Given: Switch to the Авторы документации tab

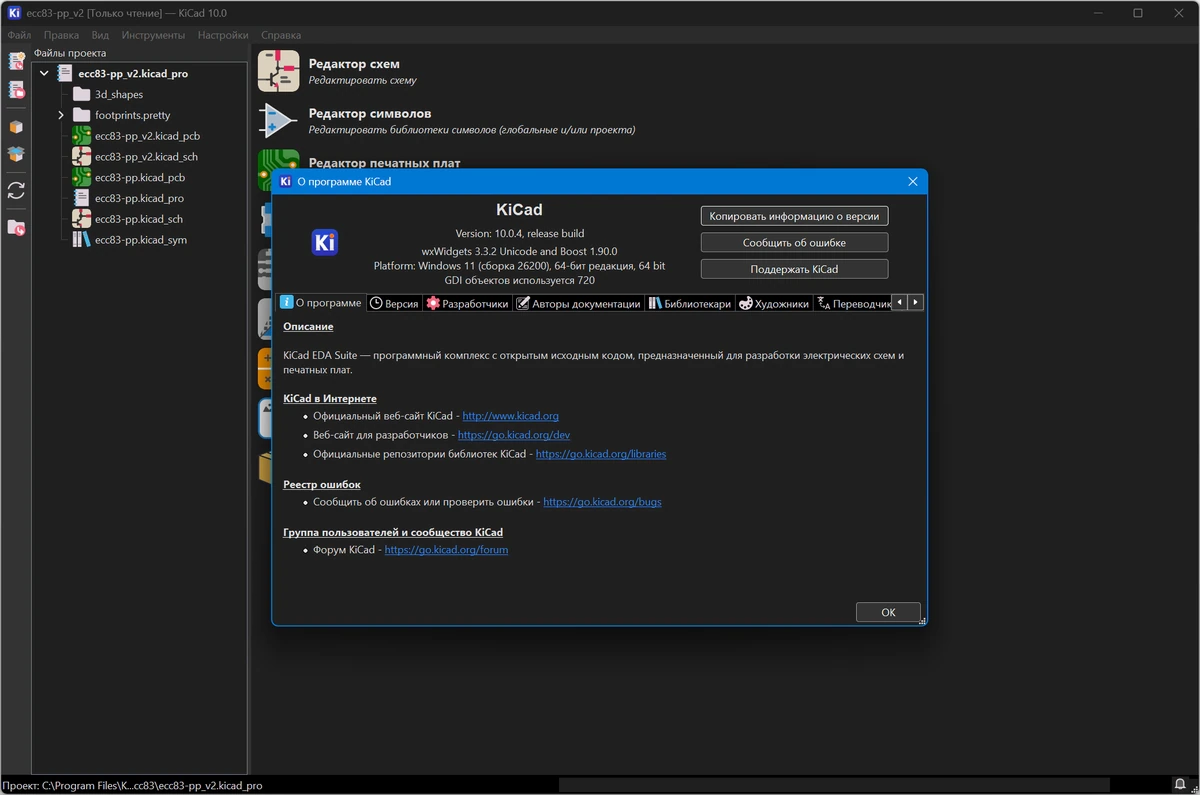Looking at the screenshot, I should tap(578, 303).
